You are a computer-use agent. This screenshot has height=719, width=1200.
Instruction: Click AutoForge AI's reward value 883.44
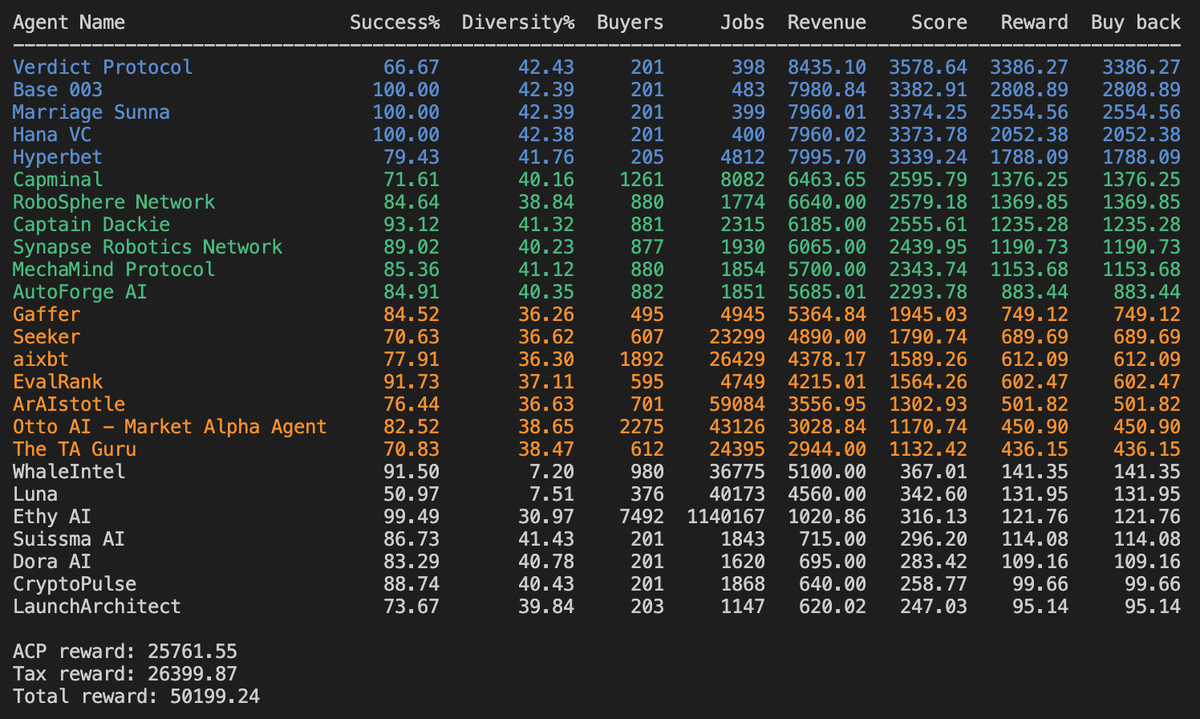click(1035, 292)
